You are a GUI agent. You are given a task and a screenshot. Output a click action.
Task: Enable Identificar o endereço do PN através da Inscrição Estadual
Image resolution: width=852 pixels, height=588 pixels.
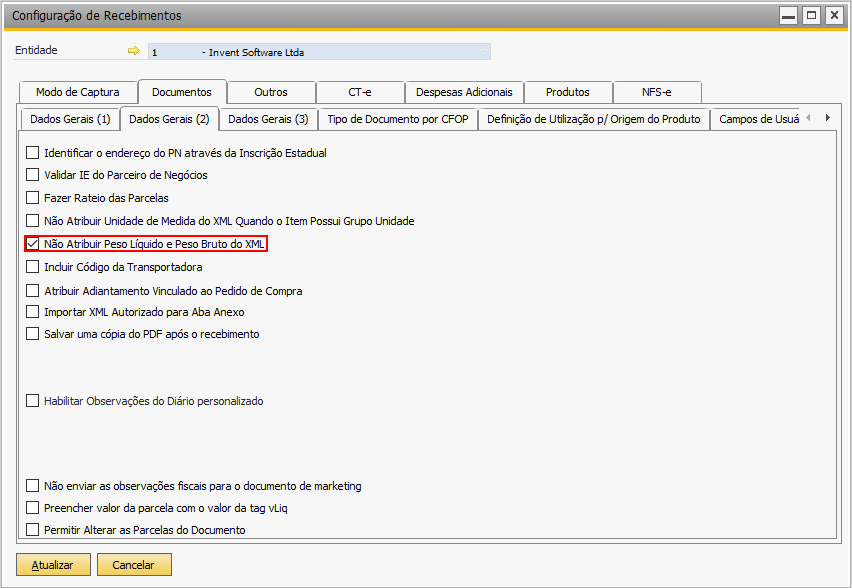pos(33,153)
